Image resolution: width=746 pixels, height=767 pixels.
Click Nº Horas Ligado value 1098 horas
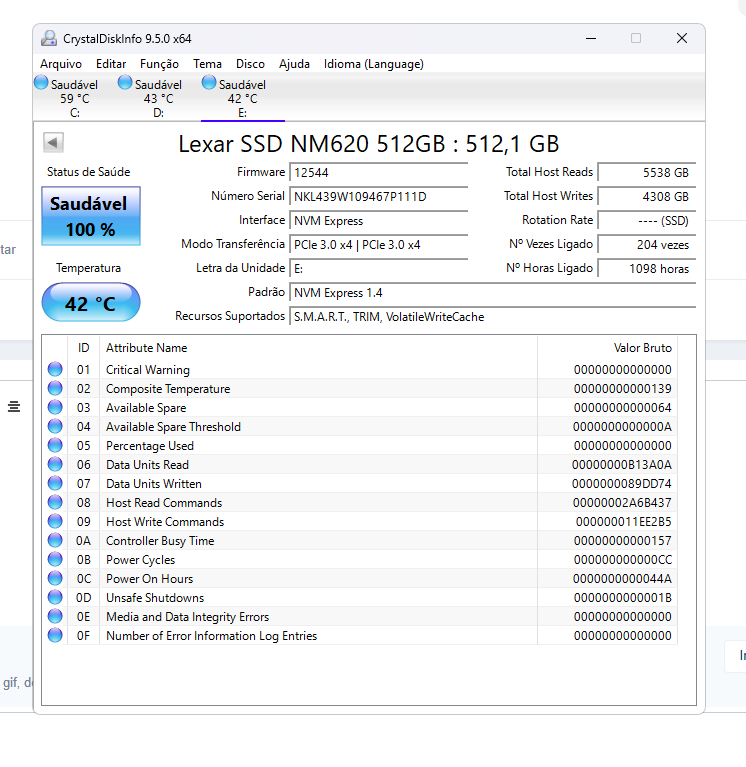click(647, 269)
